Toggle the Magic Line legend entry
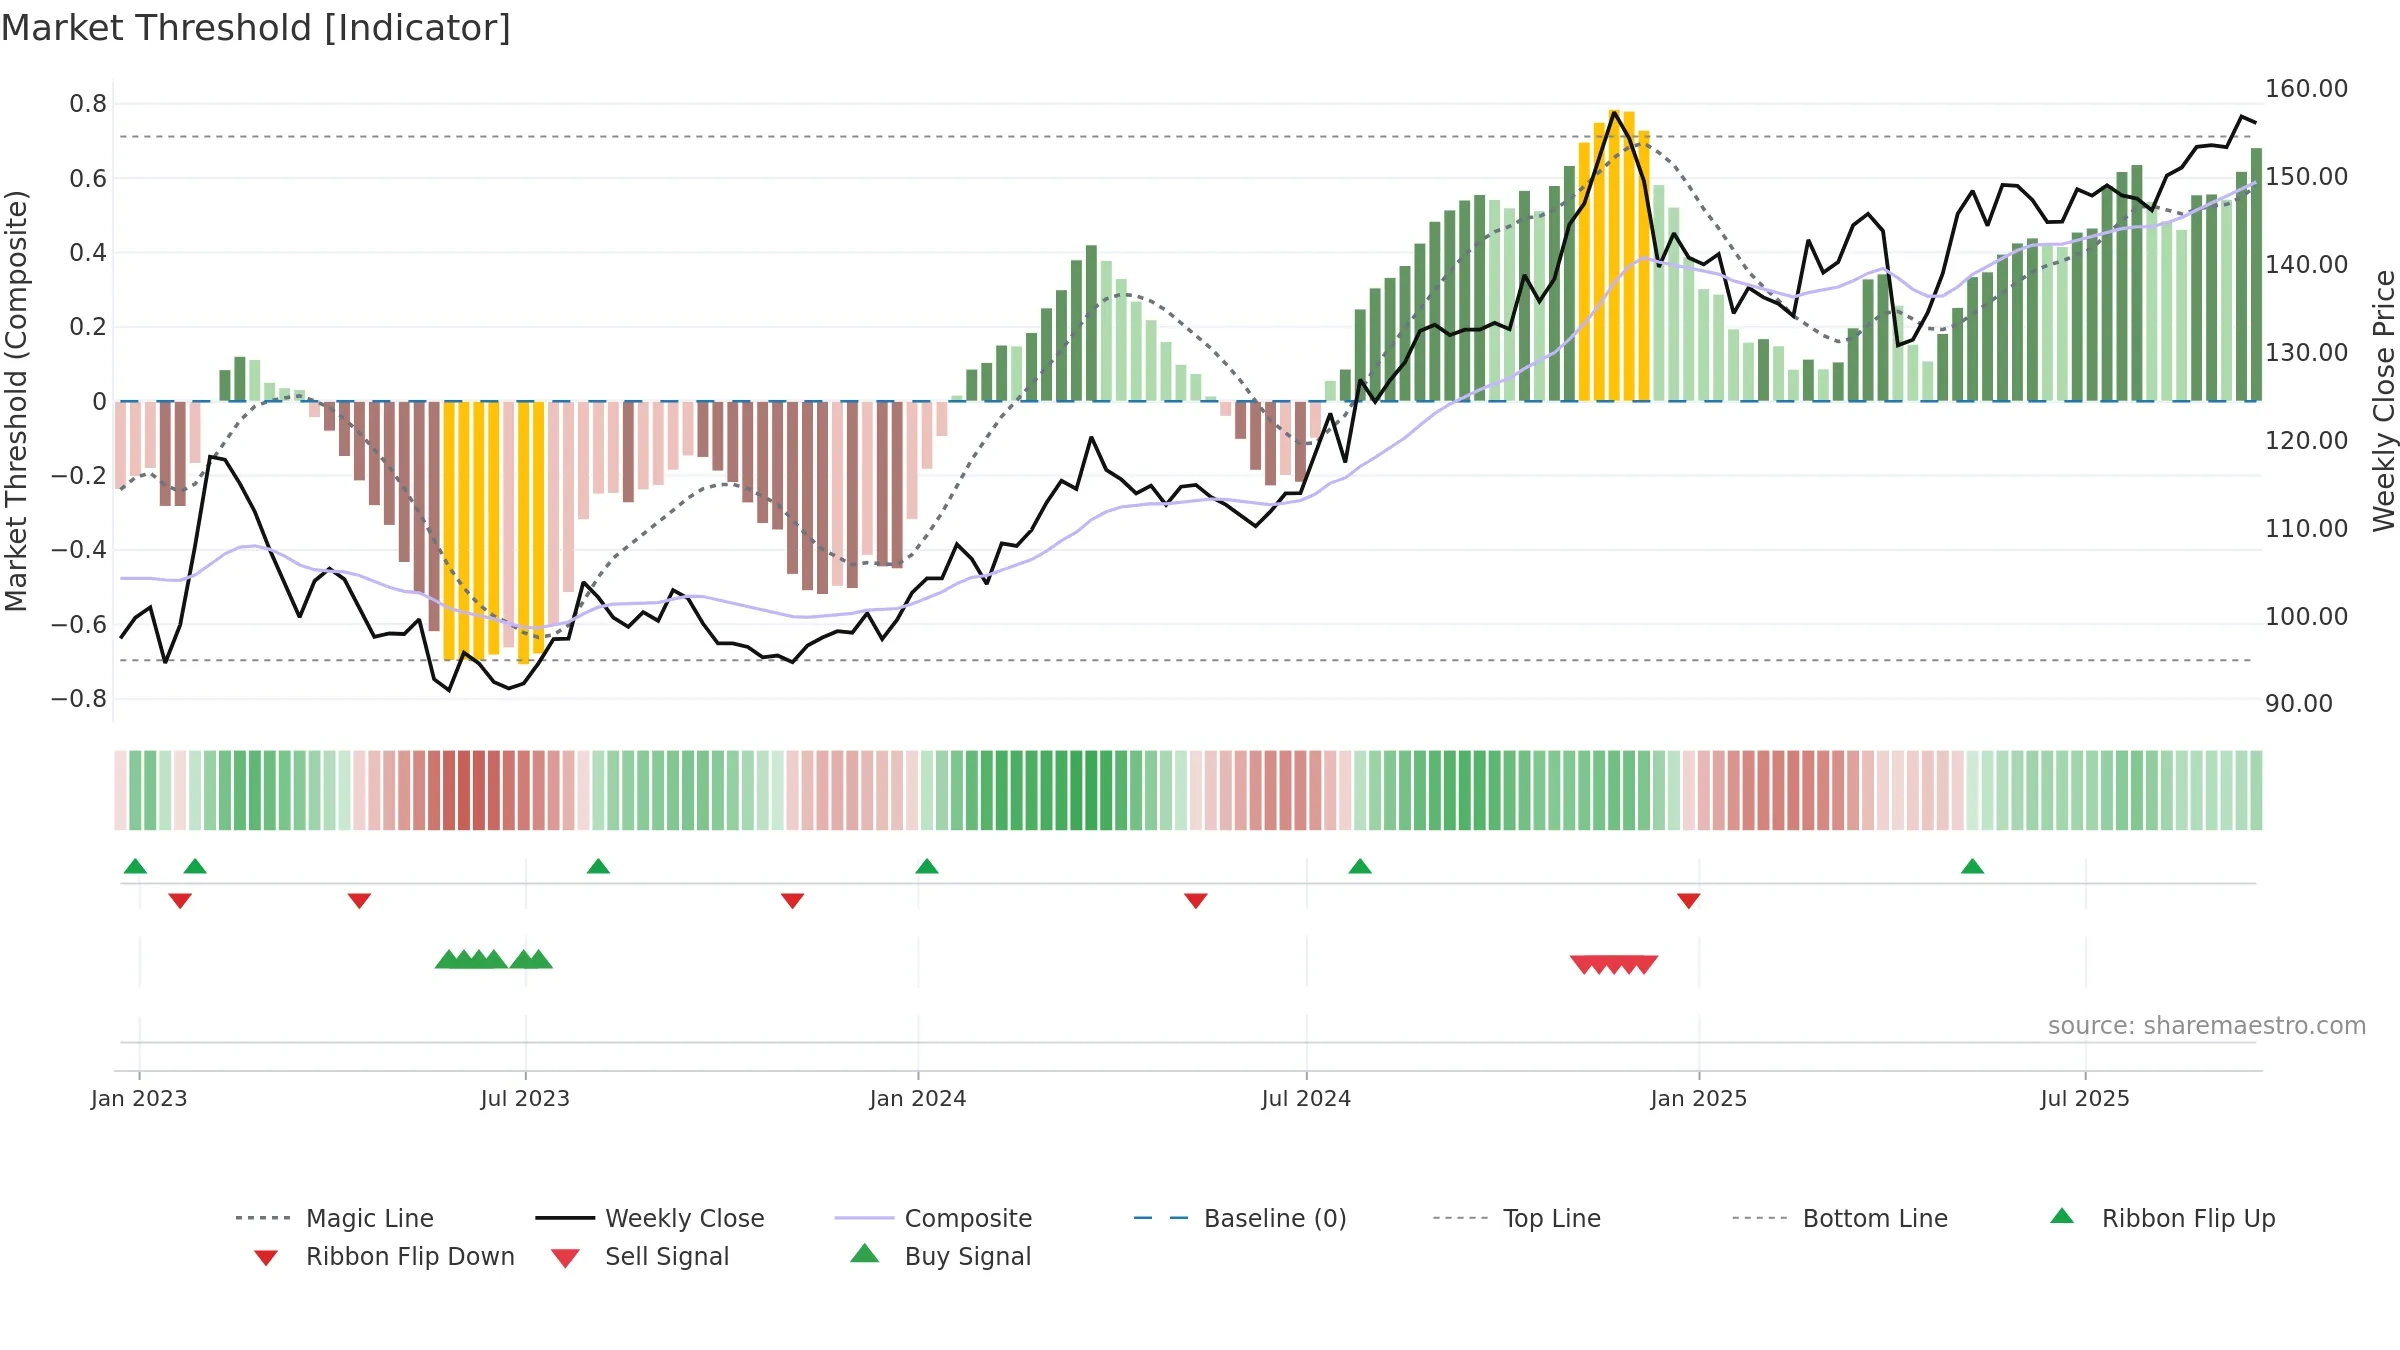This screenshot has height=1350, width=2400. coord(335,1218)
